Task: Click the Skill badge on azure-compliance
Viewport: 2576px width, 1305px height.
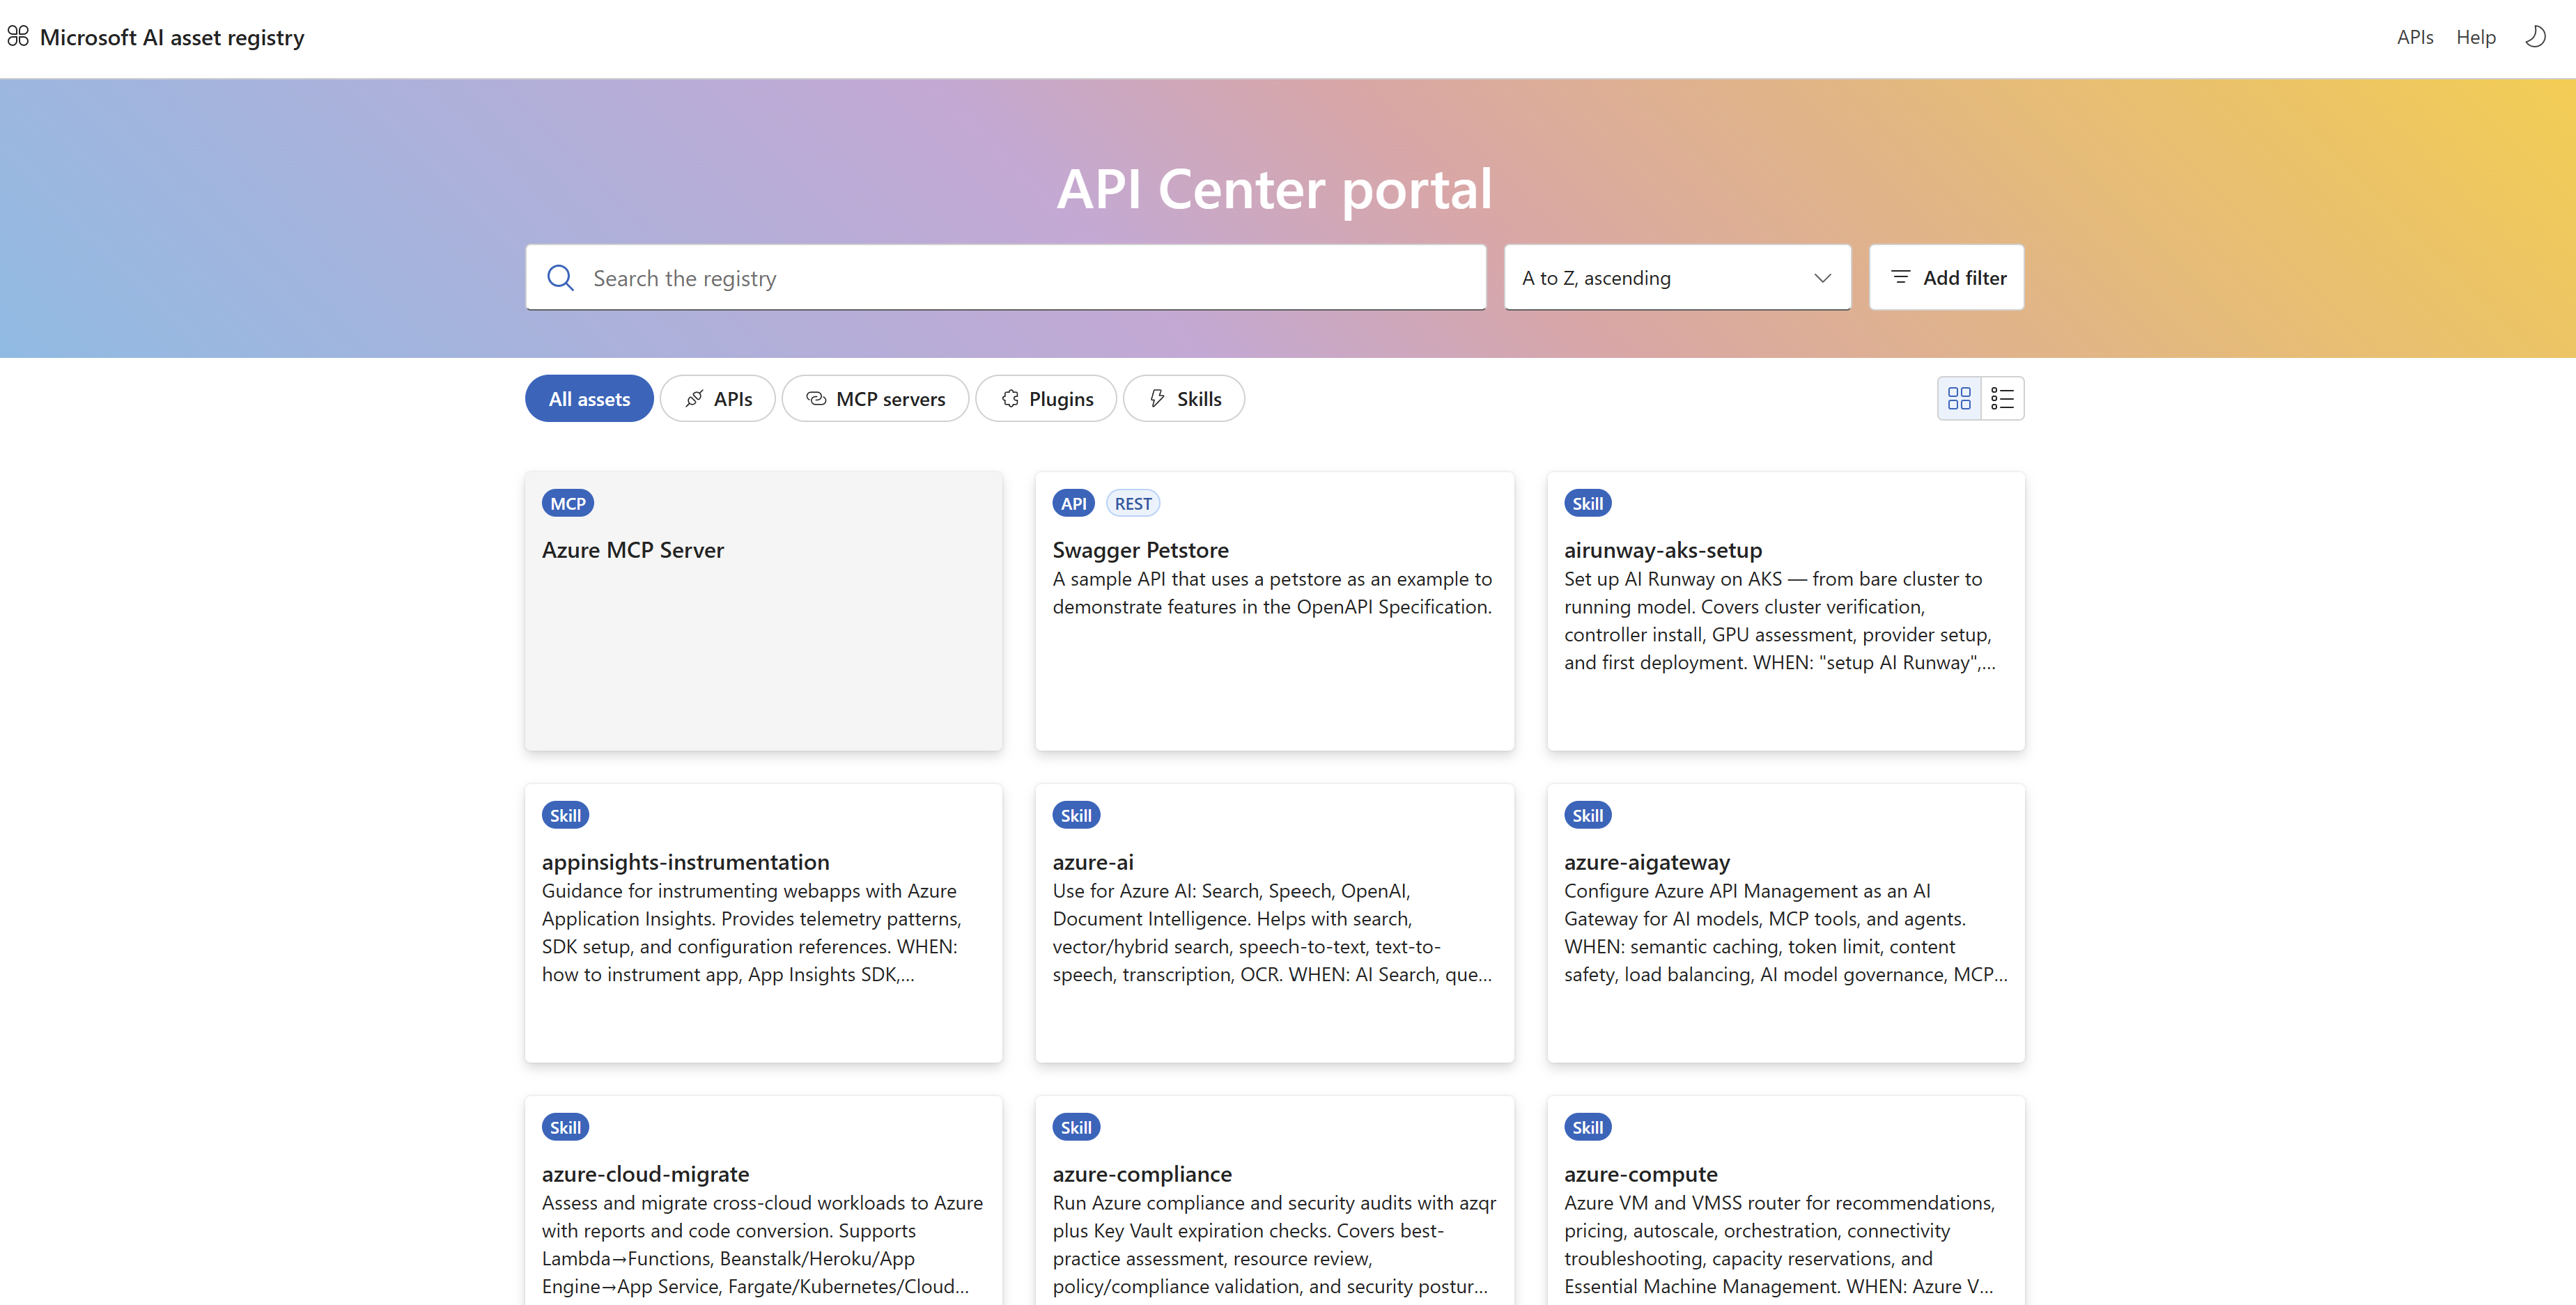Action: coord(1076,1127)
